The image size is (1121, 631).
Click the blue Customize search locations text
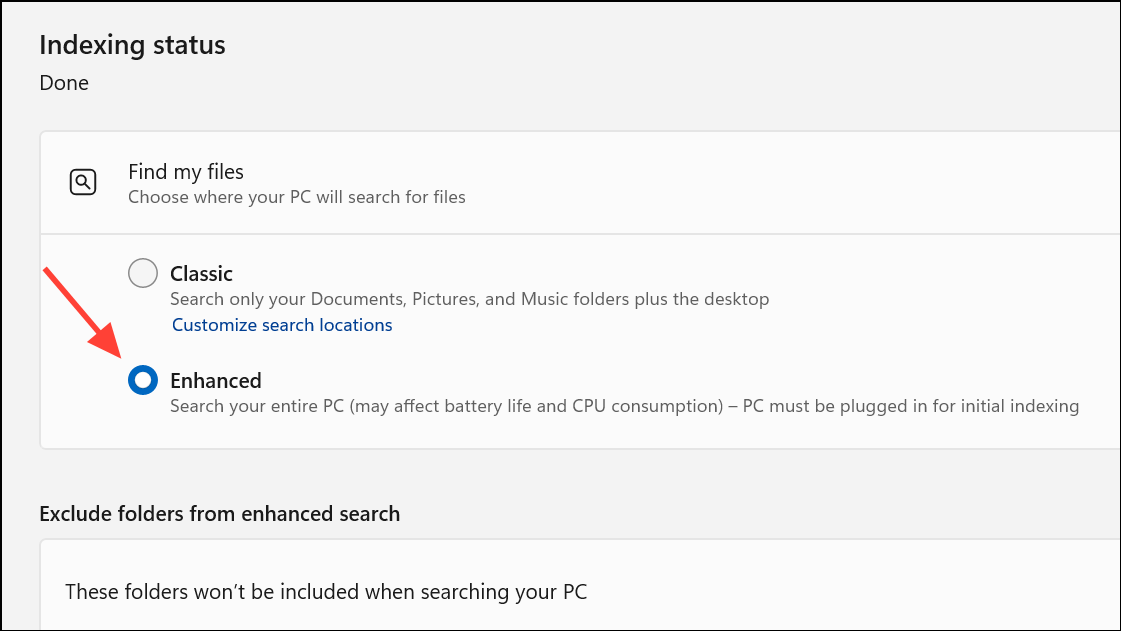[281, 324]
